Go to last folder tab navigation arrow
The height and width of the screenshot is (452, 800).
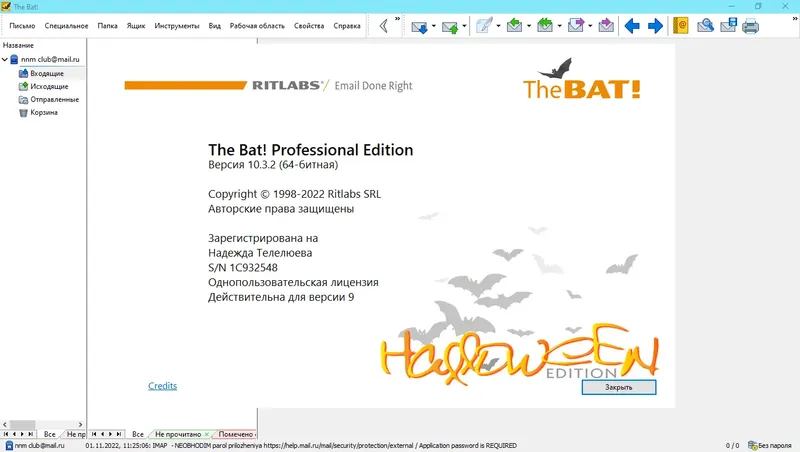(x=31, y=434)
